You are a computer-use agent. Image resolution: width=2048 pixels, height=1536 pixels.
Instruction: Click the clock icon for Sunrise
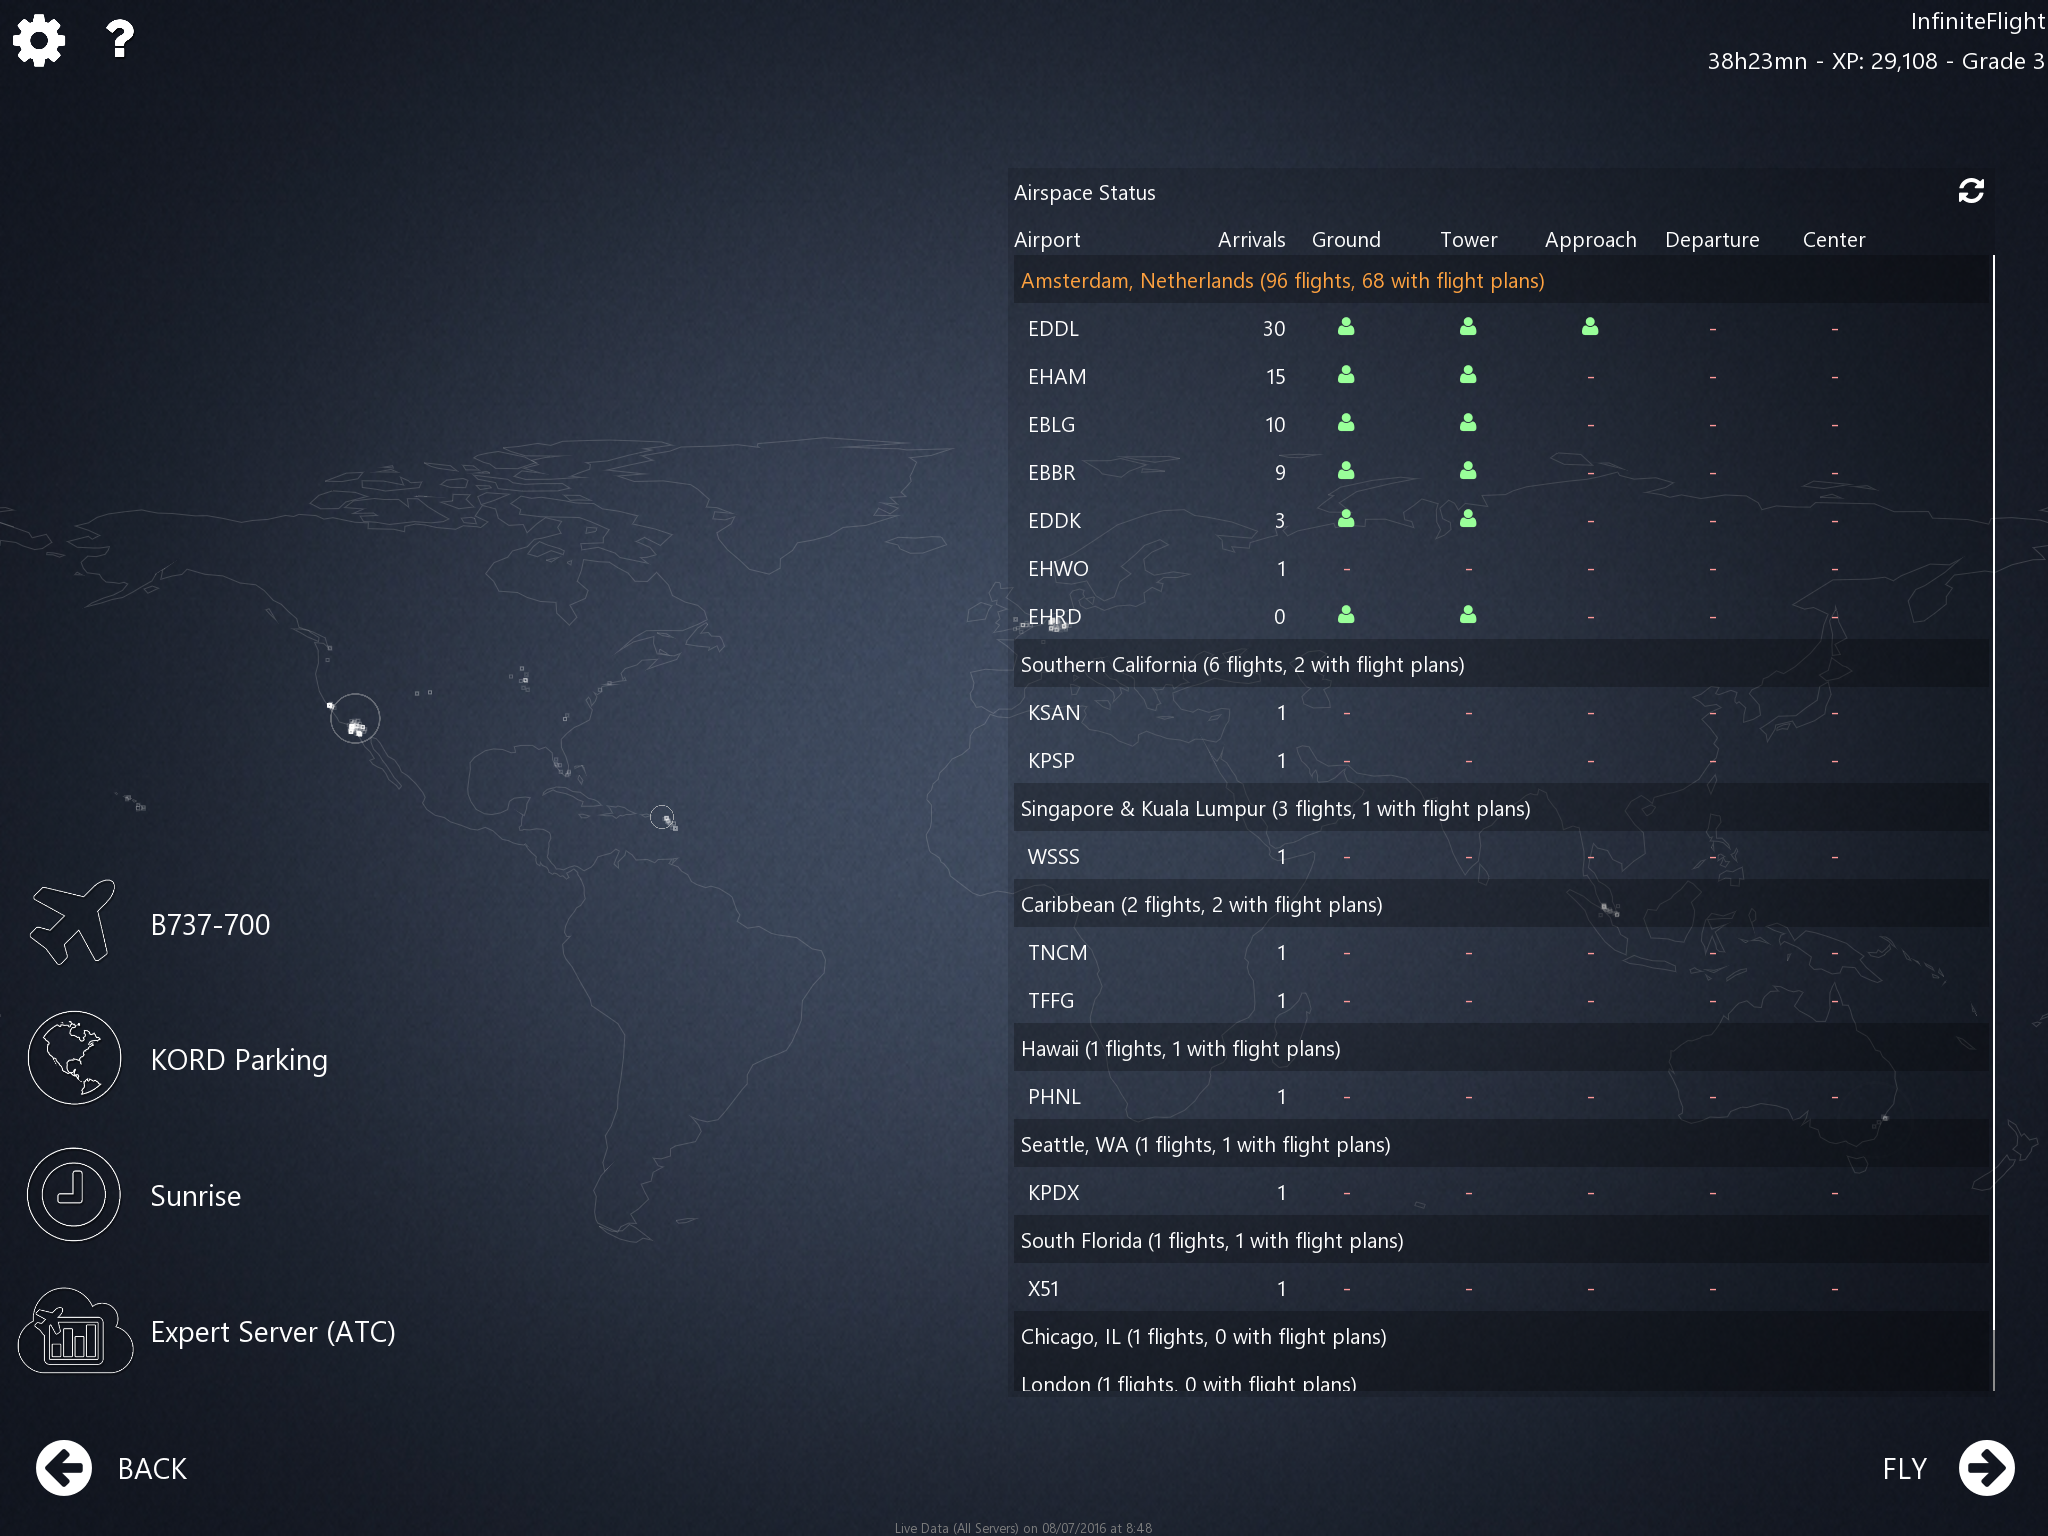pyautogui.click(x=74, y=1194)
